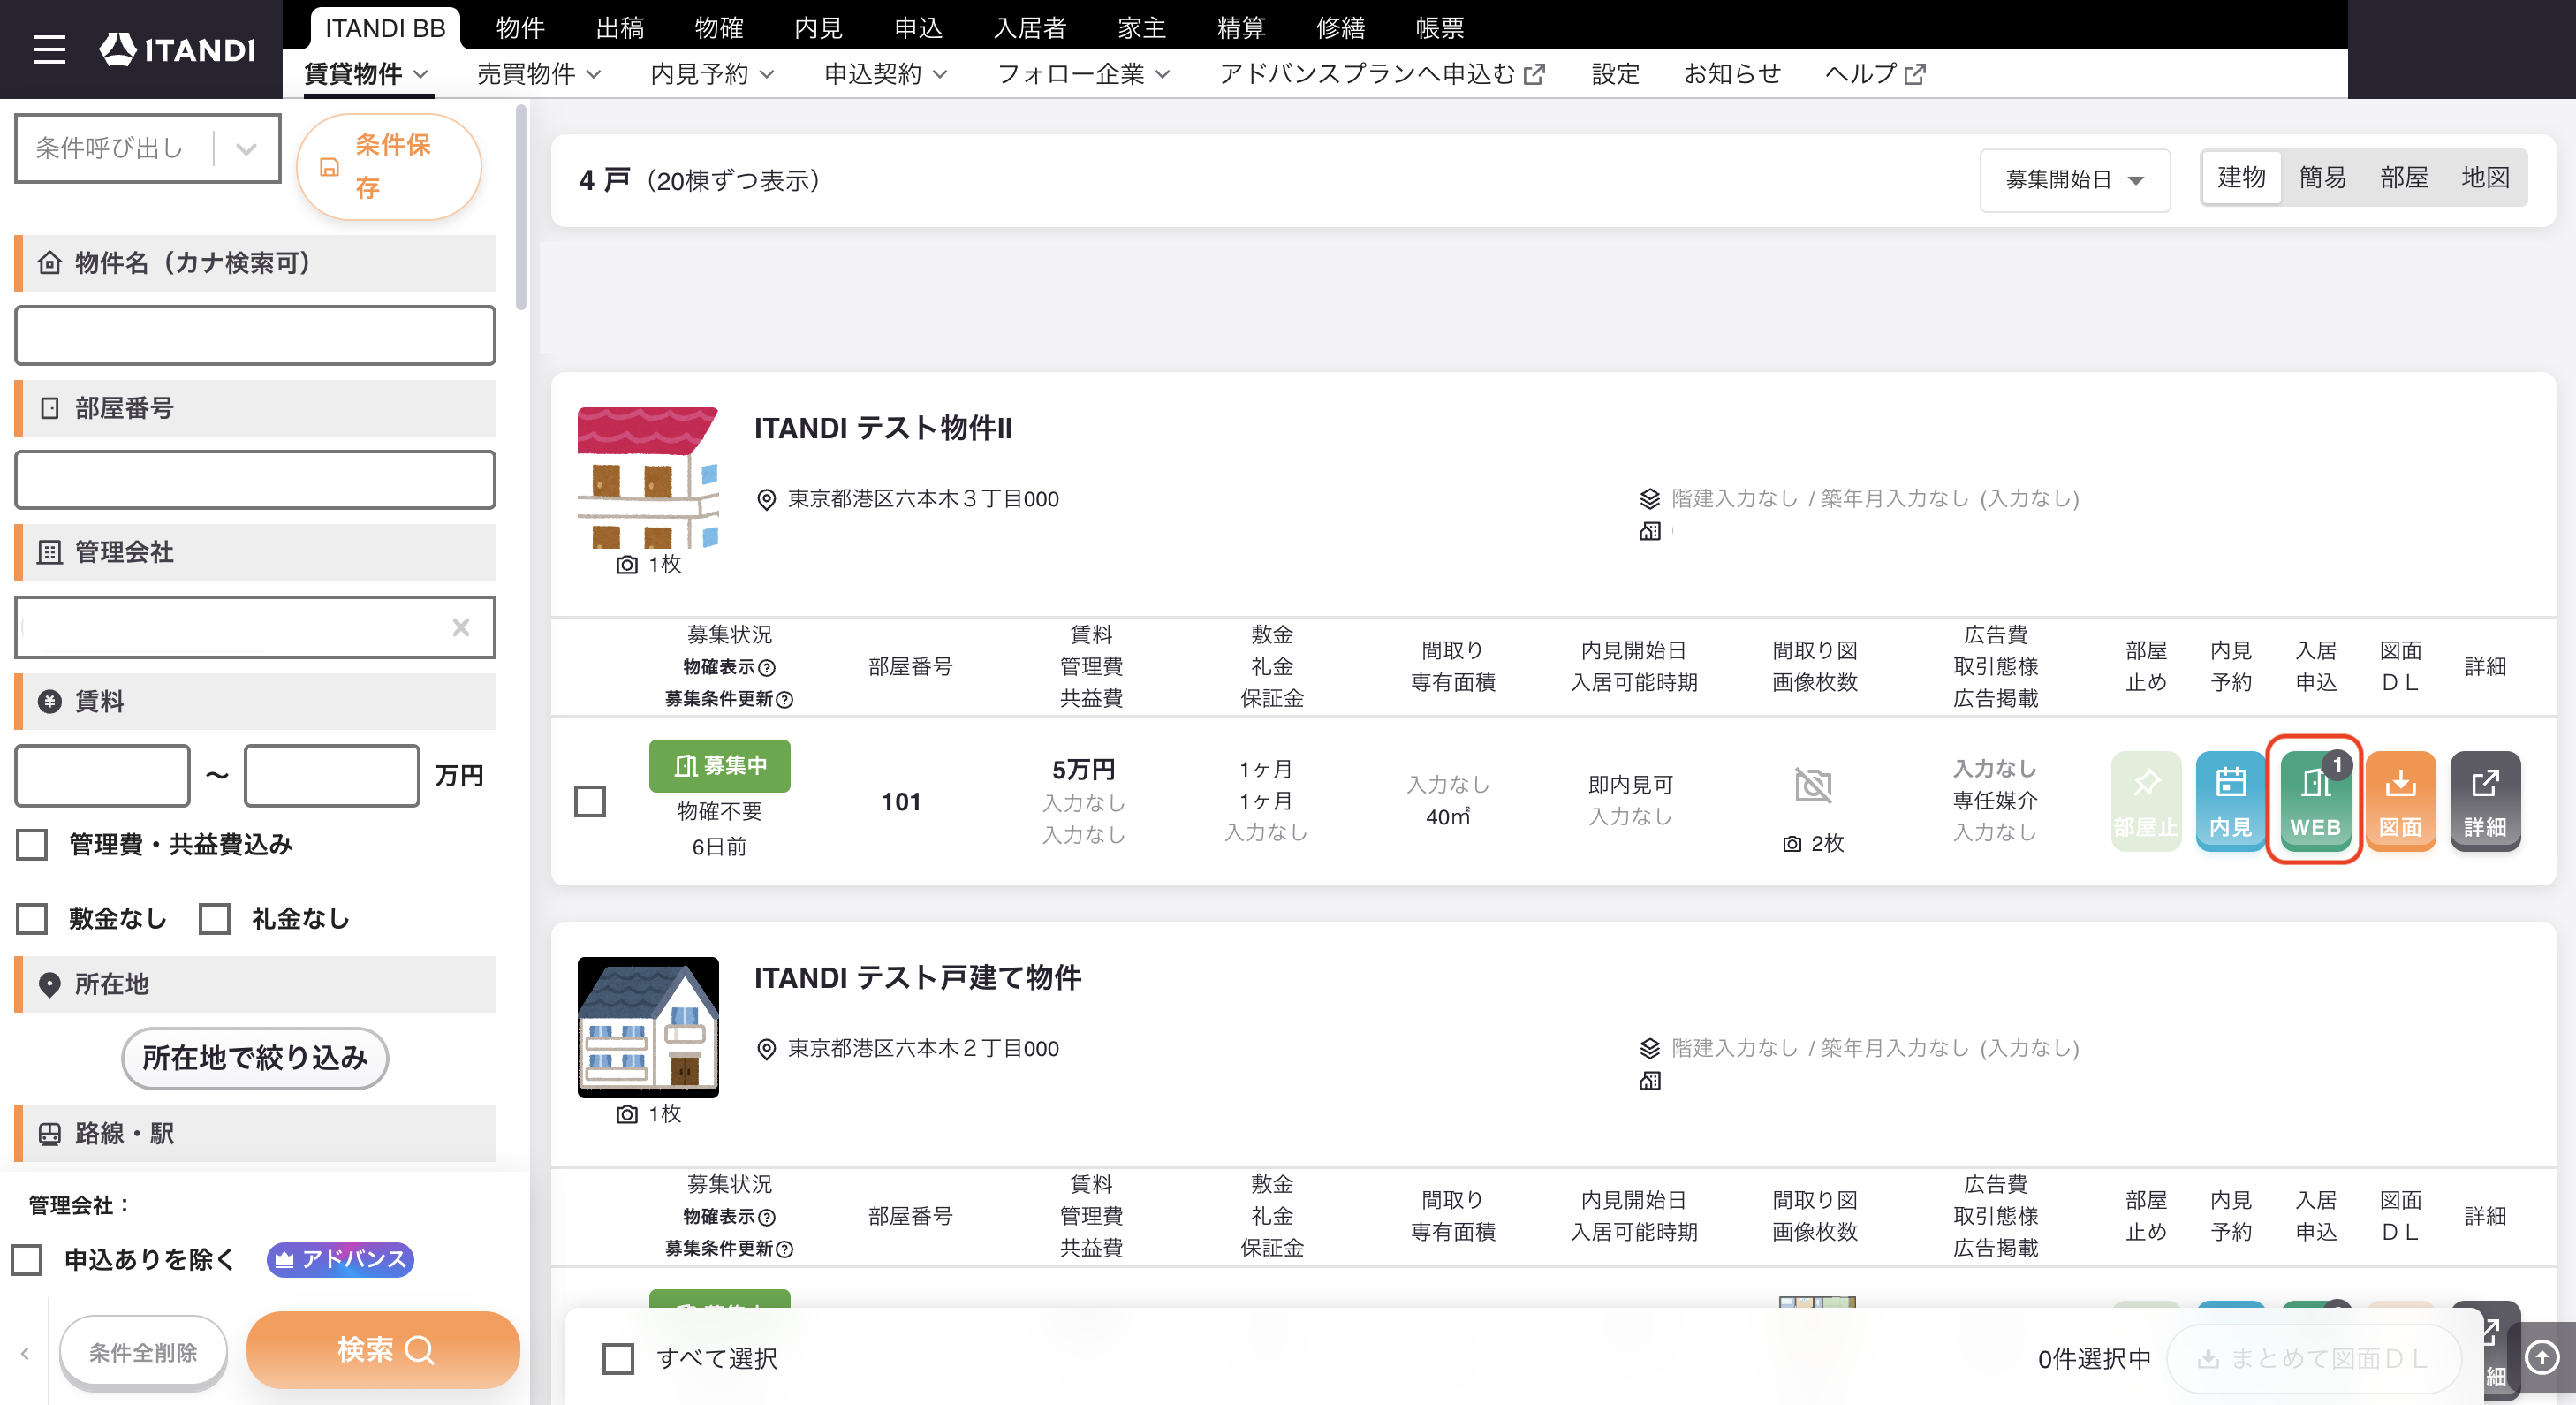The image size is (2576, 1405).
Task: Click the floors layer icon for テスト物件II
Action: coord(1650,498)
